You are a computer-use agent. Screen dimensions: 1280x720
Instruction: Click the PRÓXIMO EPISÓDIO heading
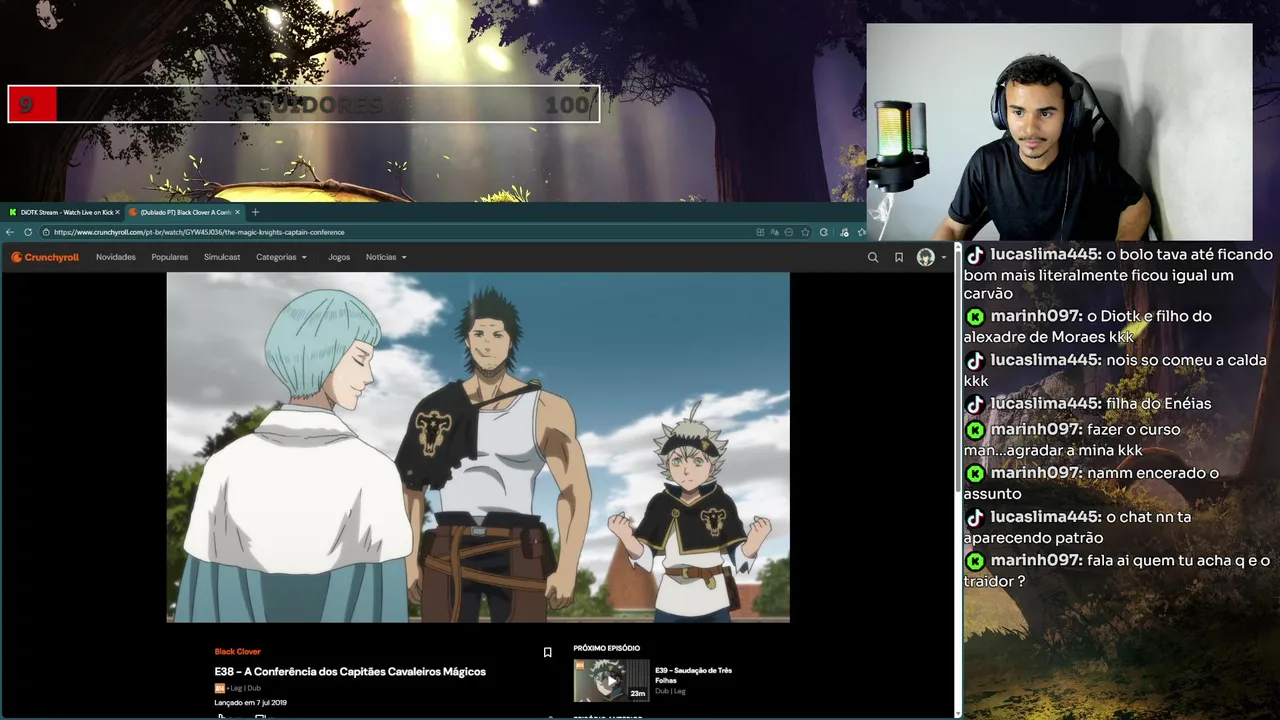click(x=606, y=648)
